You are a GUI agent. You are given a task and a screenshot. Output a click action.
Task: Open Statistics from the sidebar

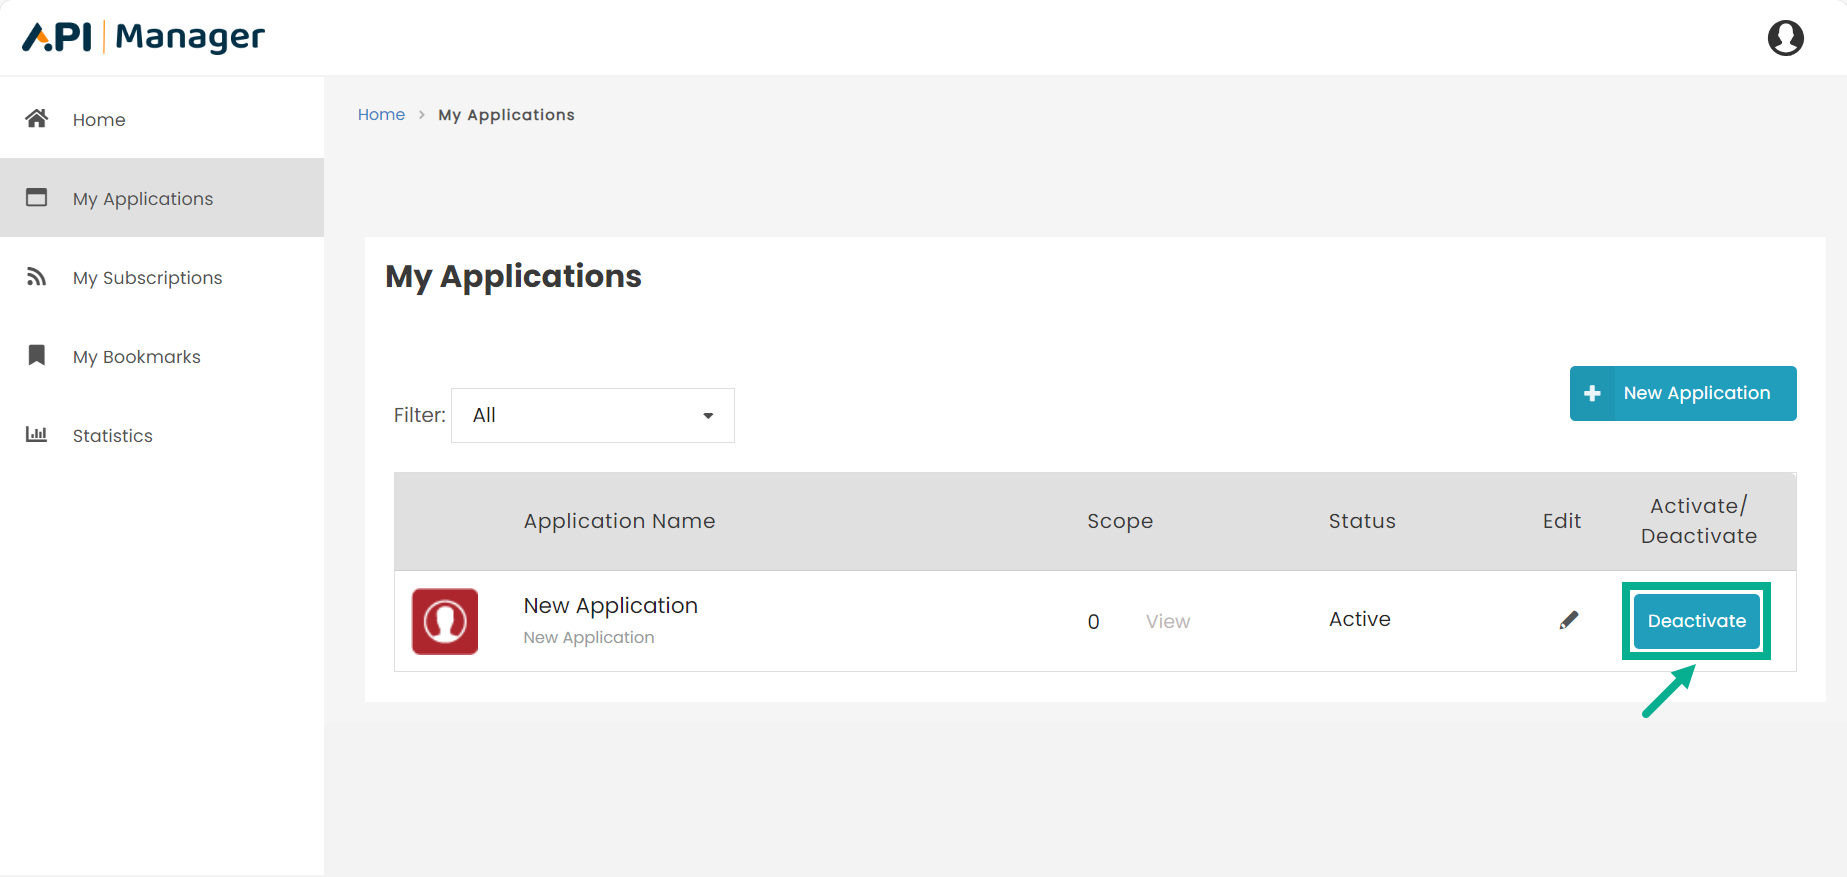click(x=112, y=436)
